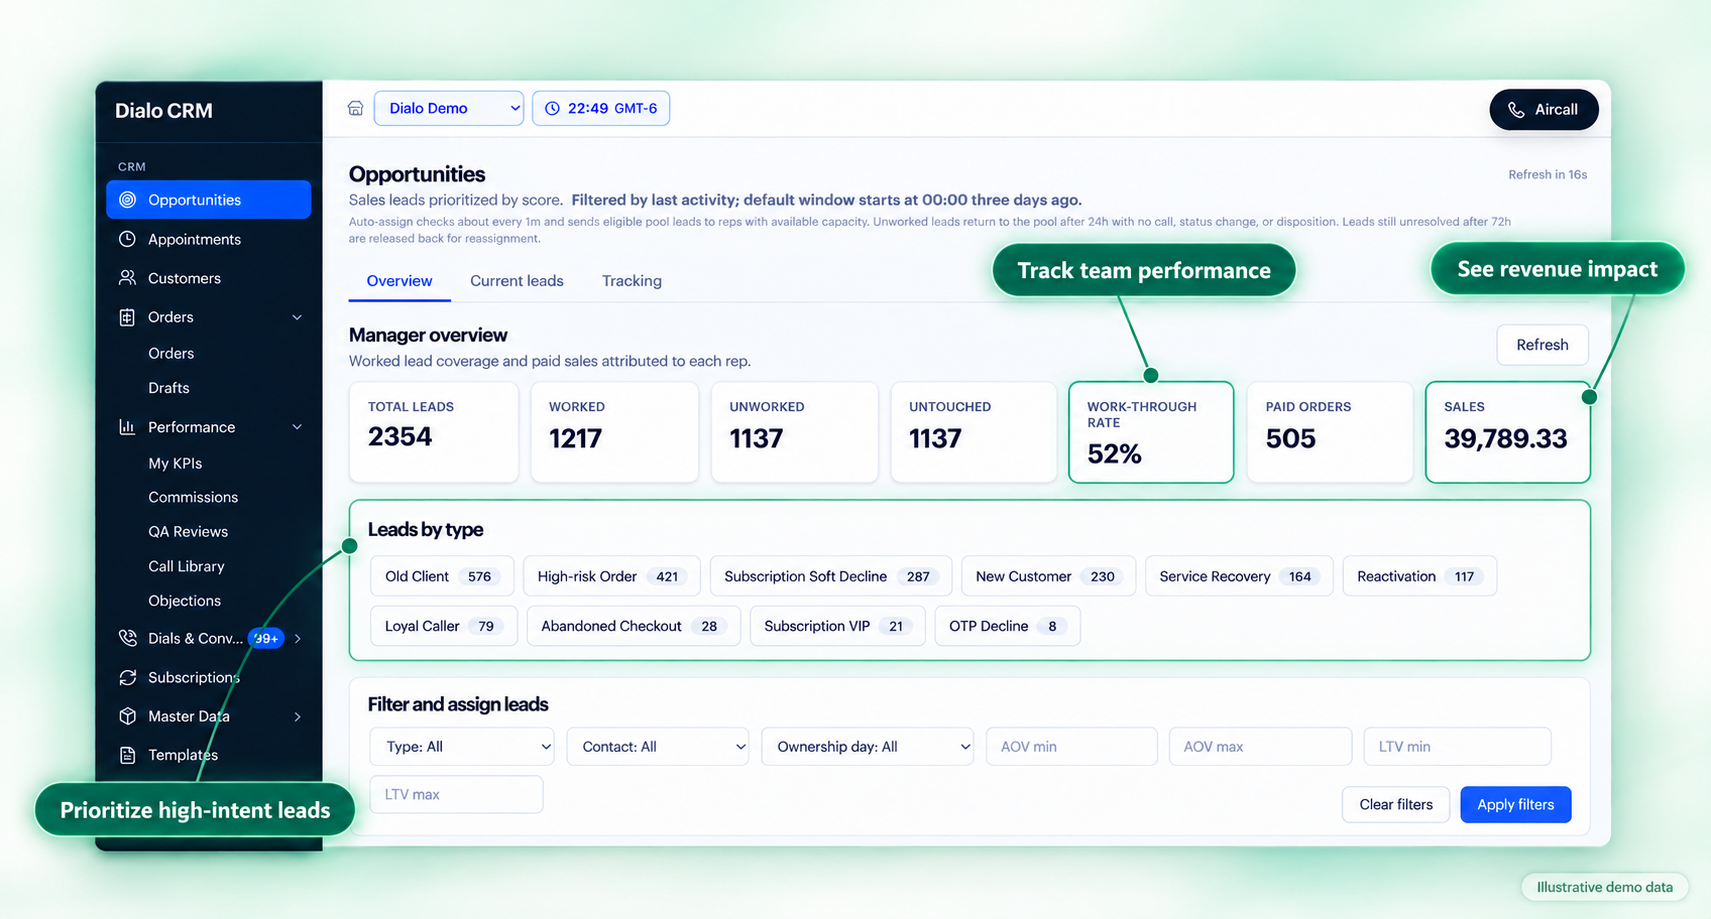Select the Loyal Caller 79 chip
1711x919 pixels.
pos(443,626)
